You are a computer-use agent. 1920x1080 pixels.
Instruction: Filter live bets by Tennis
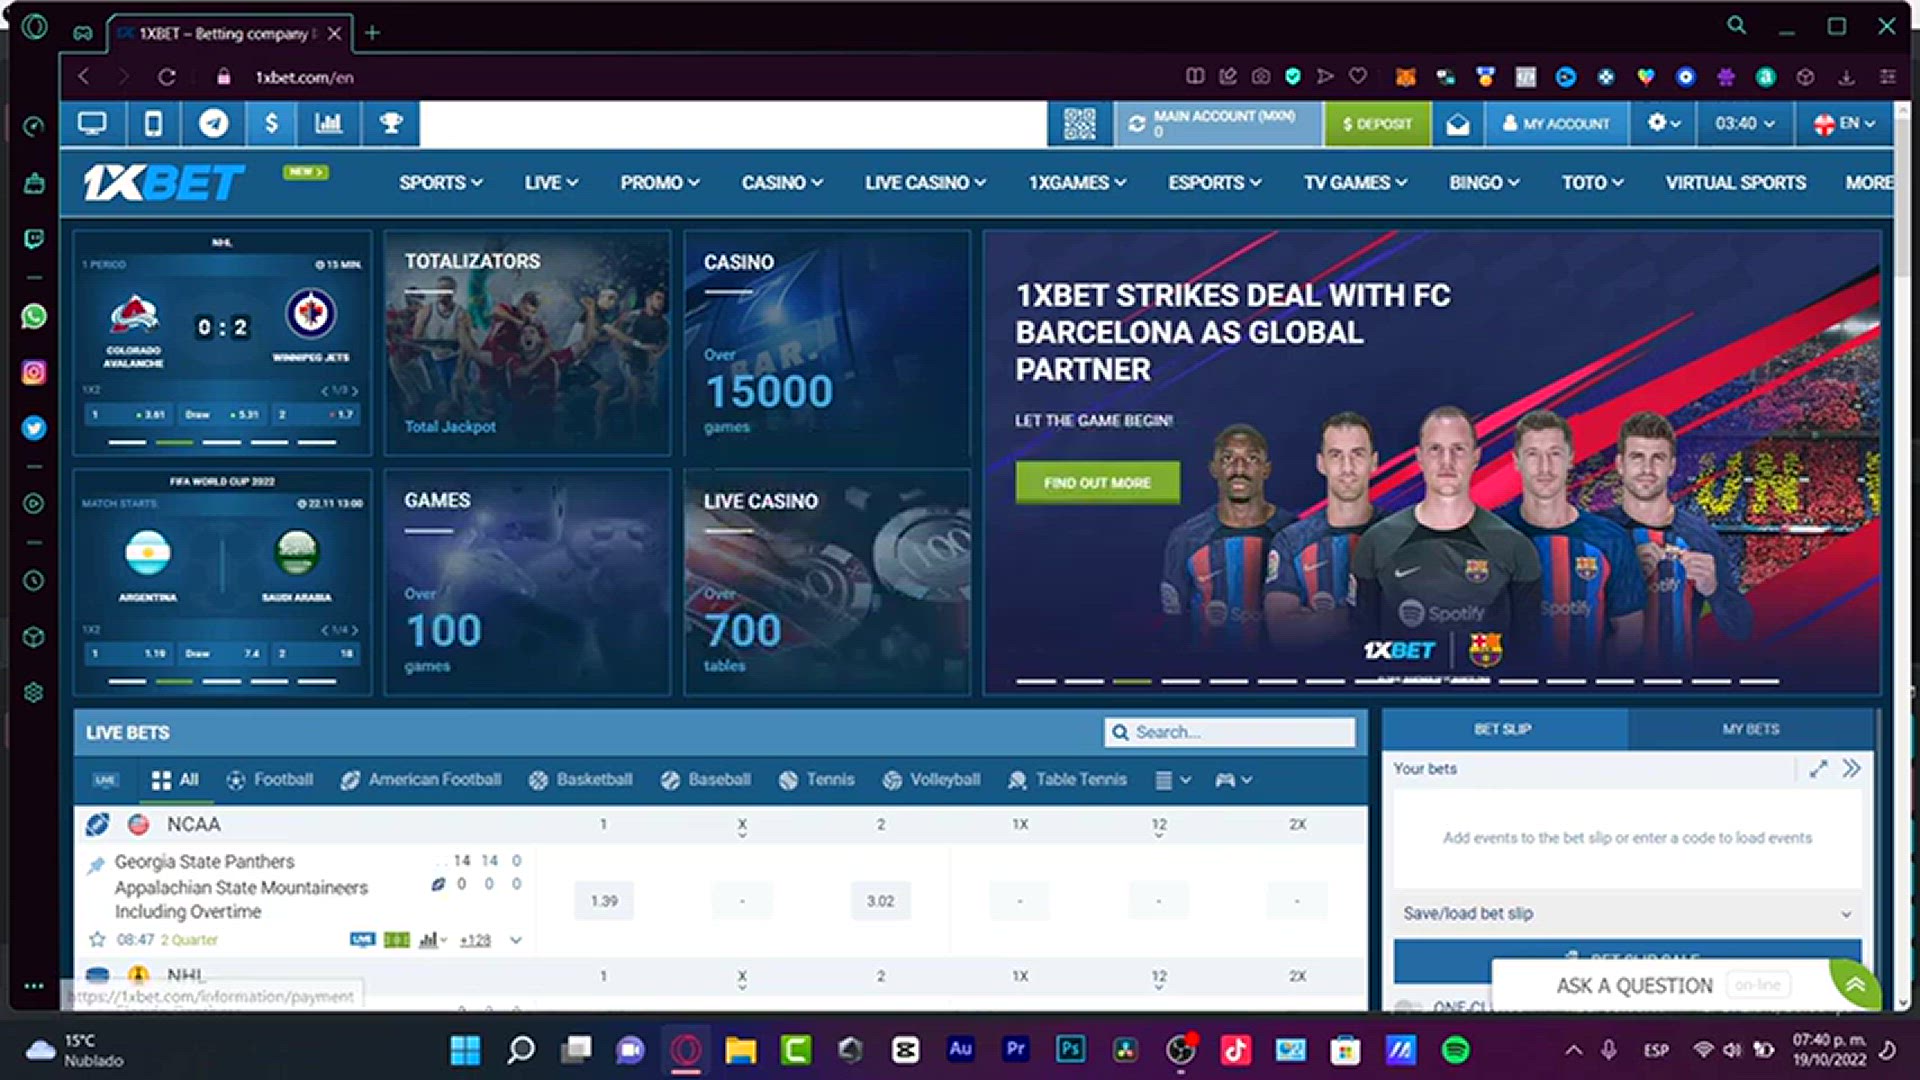click(817, 780)
